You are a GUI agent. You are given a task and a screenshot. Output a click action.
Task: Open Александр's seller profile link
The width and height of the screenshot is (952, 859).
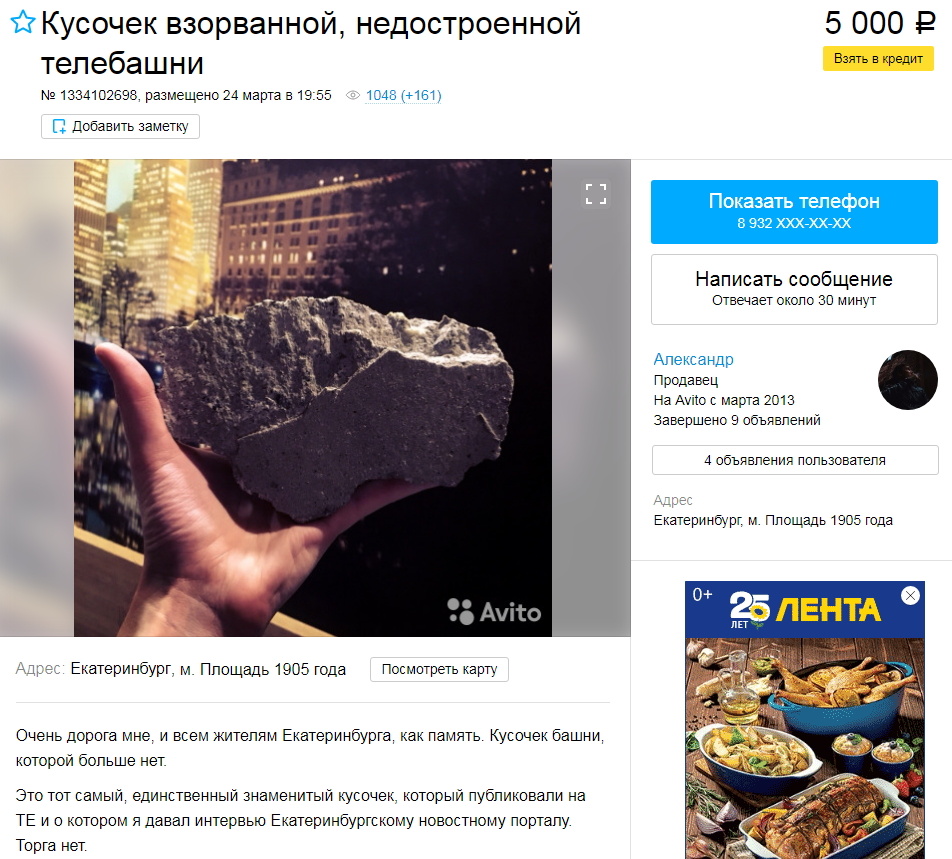693,359
